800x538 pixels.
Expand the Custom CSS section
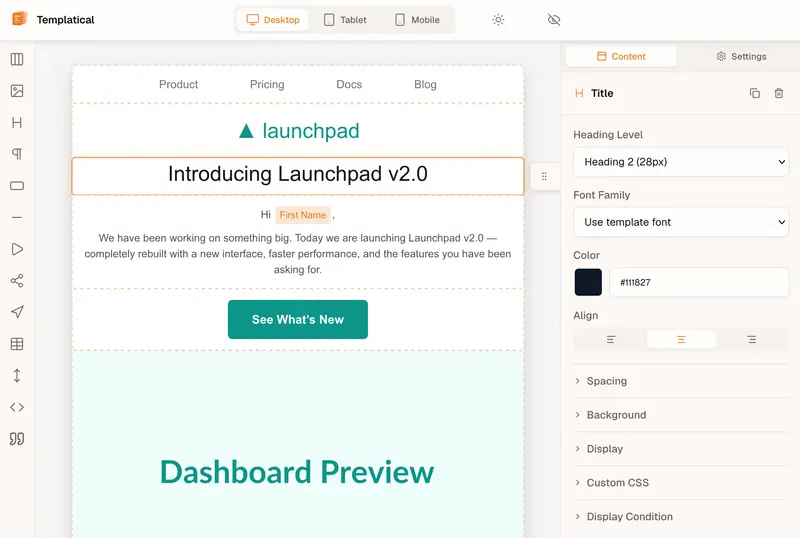coord(681,482)
